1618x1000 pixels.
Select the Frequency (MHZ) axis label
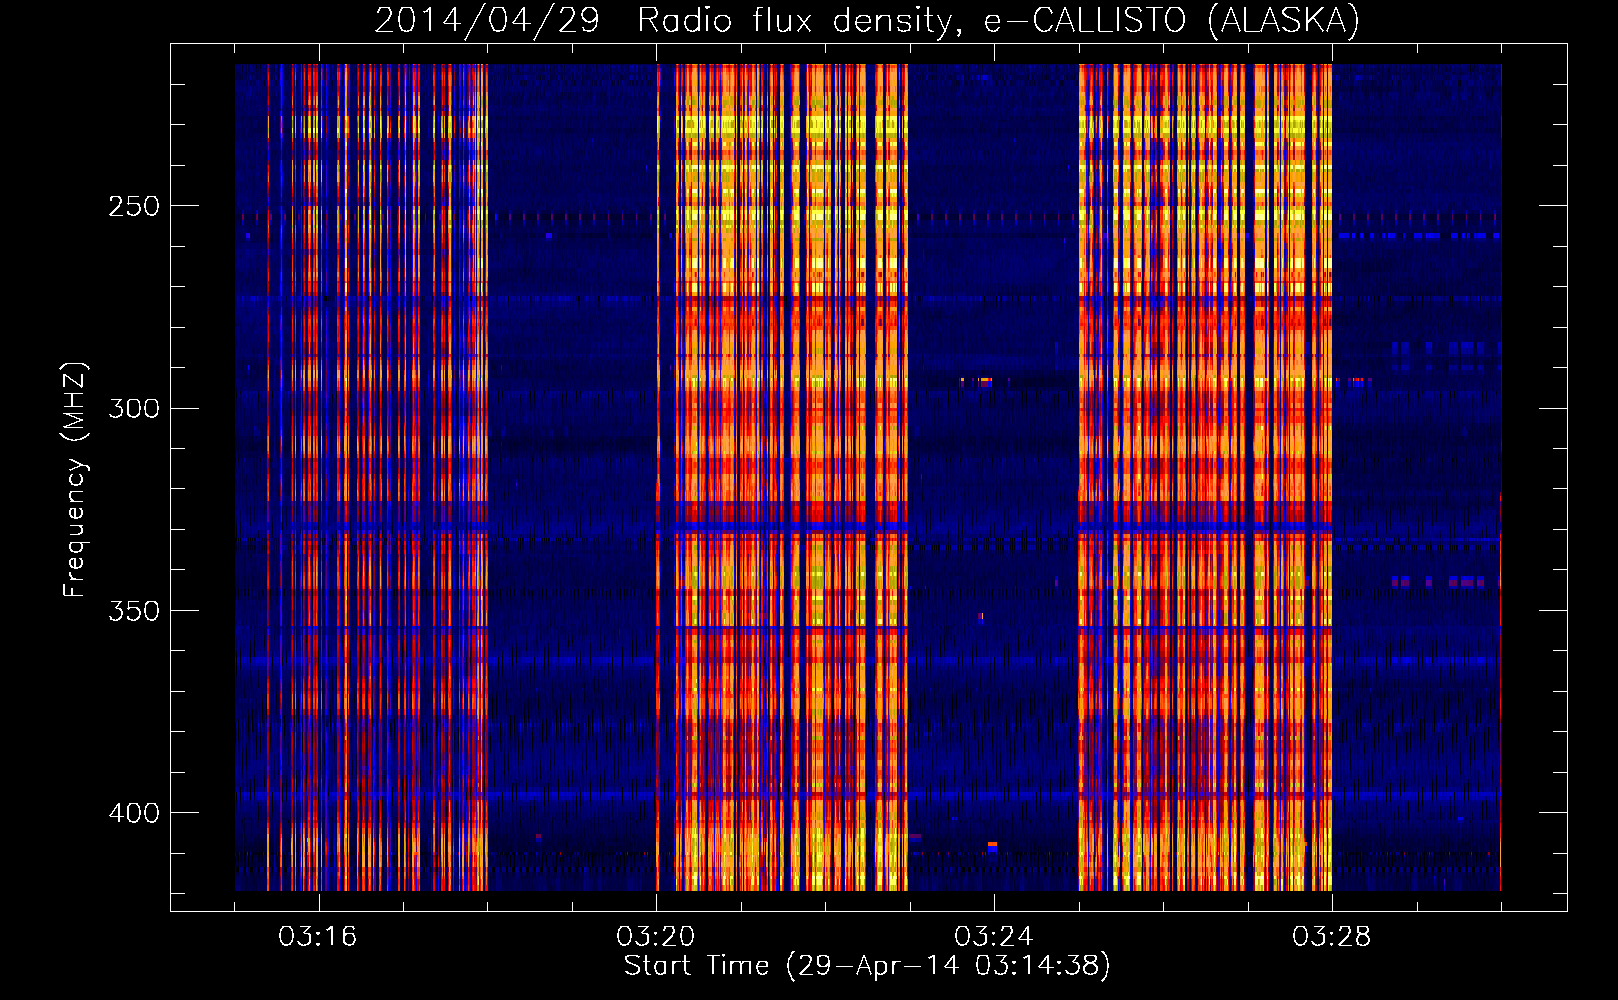pos(75,479)
